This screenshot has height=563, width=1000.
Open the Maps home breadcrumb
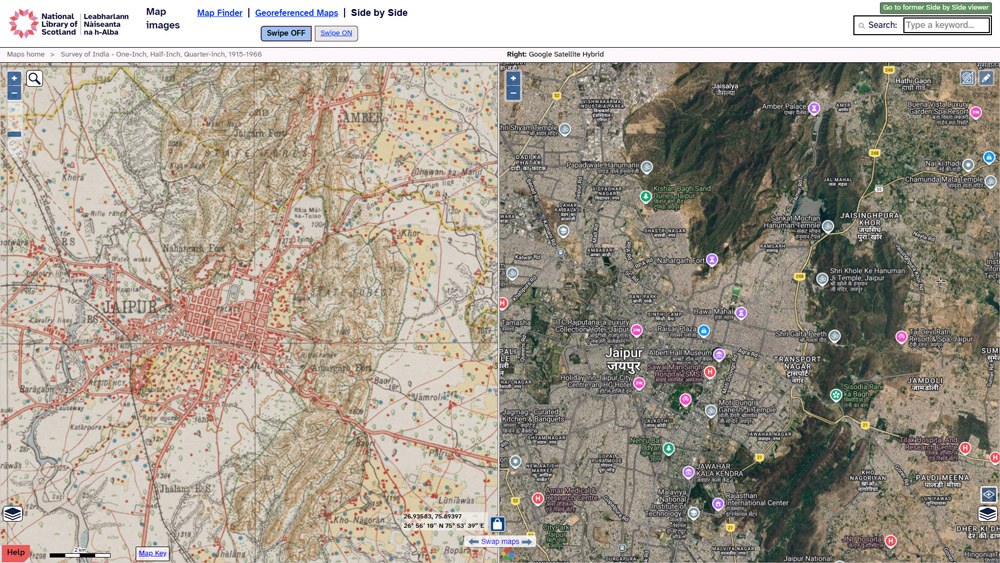pos(26,54)
